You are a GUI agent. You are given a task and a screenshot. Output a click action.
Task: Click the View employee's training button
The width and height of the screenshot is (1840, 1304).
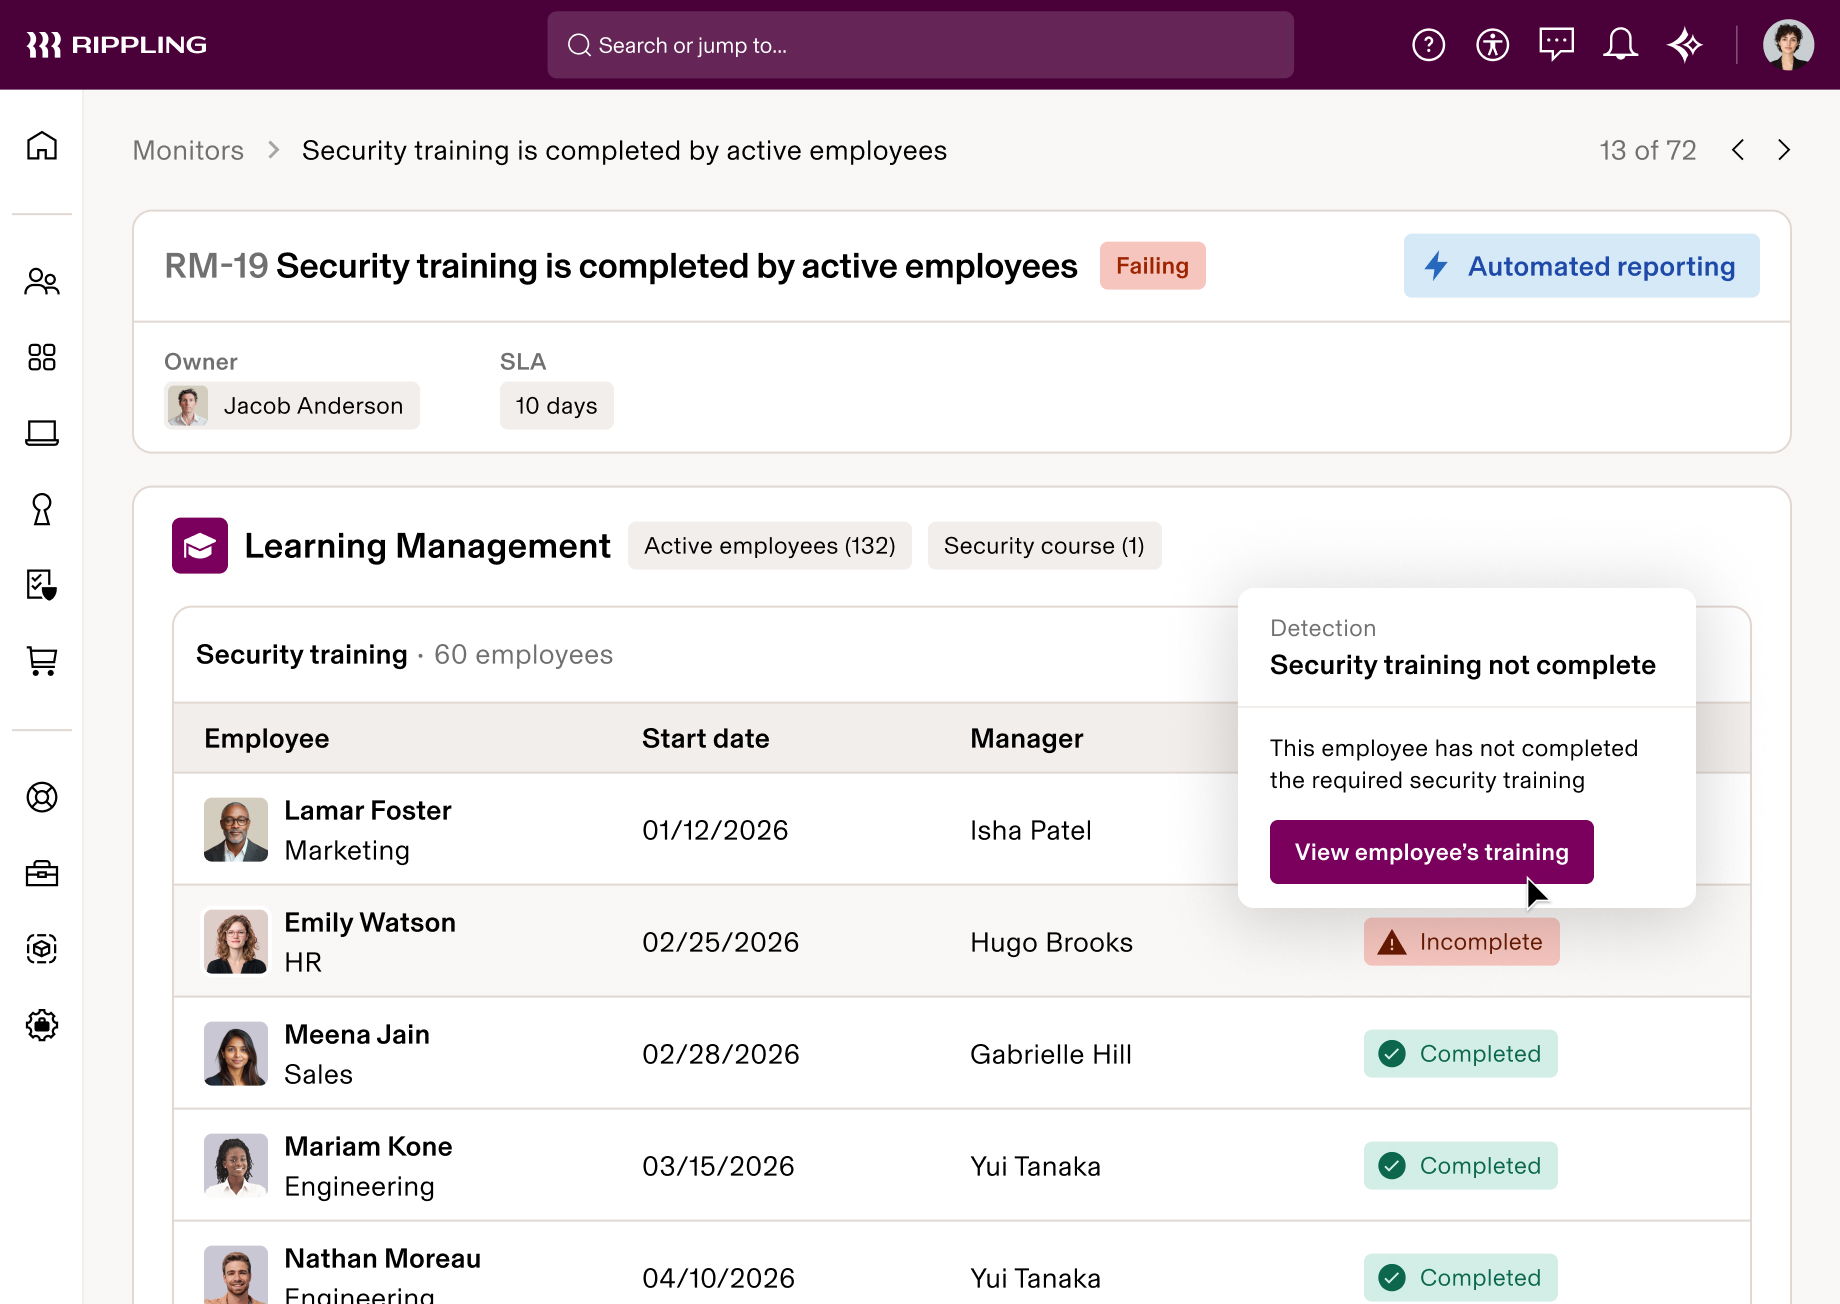point(1431,852)
